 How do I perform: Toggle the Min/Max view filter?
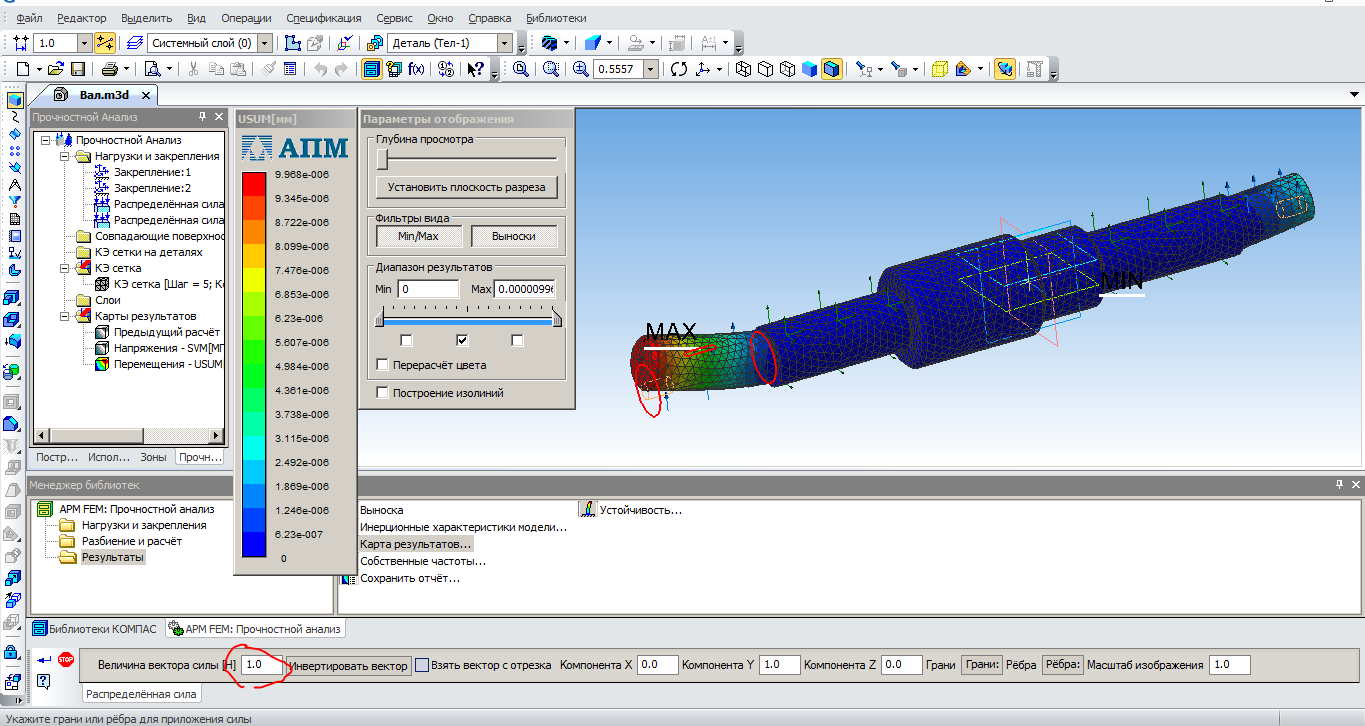[x=420, y=237]
